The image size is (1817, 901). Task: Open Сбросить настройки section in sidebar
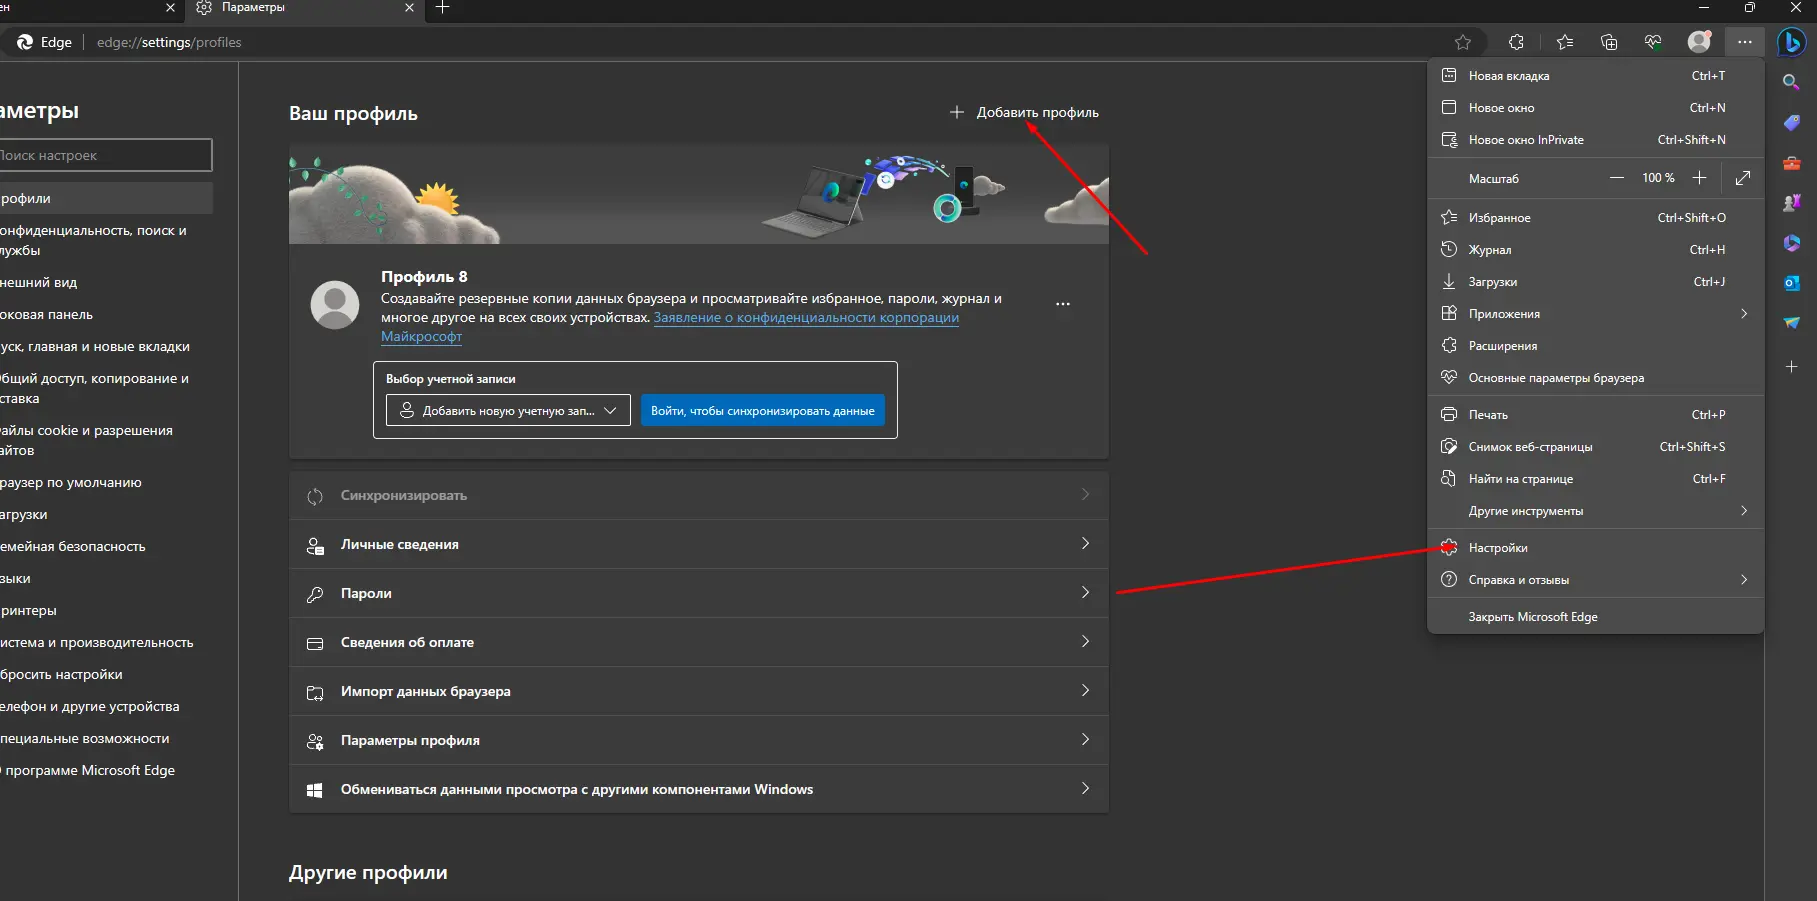click(x=105, y=674)
